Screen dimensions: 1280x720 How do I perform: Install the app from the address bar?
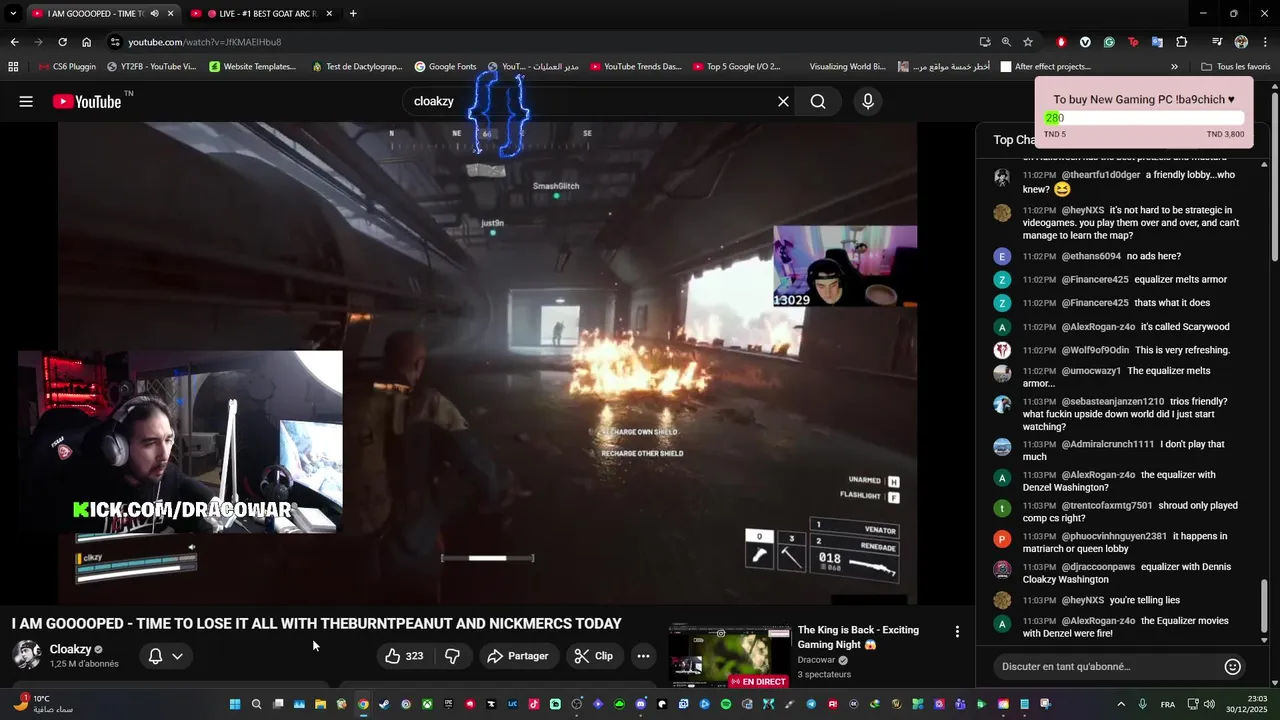(985, 42)
